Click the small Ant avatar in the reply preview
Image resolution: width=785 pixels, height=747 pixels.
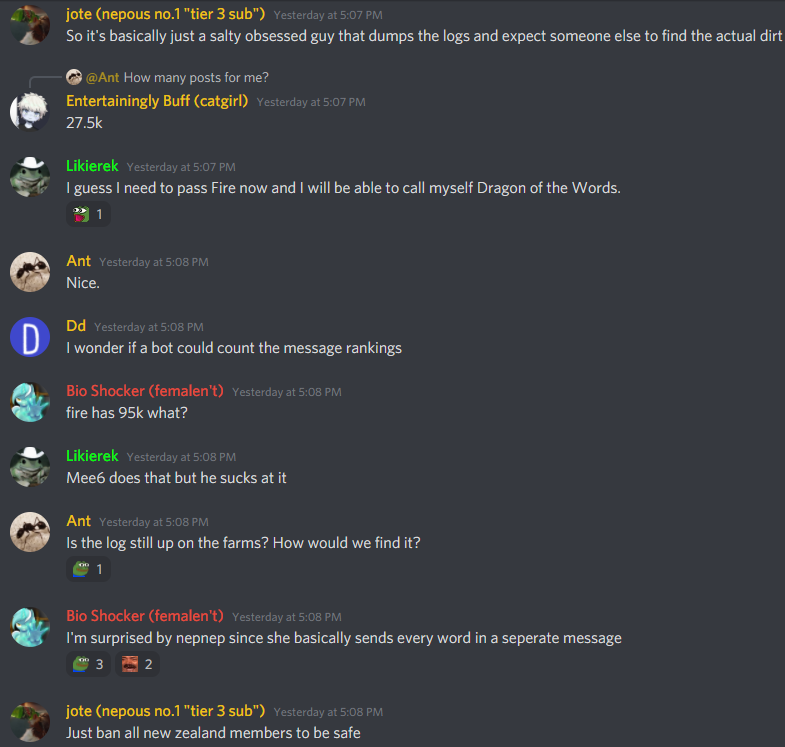pos(74,77)
